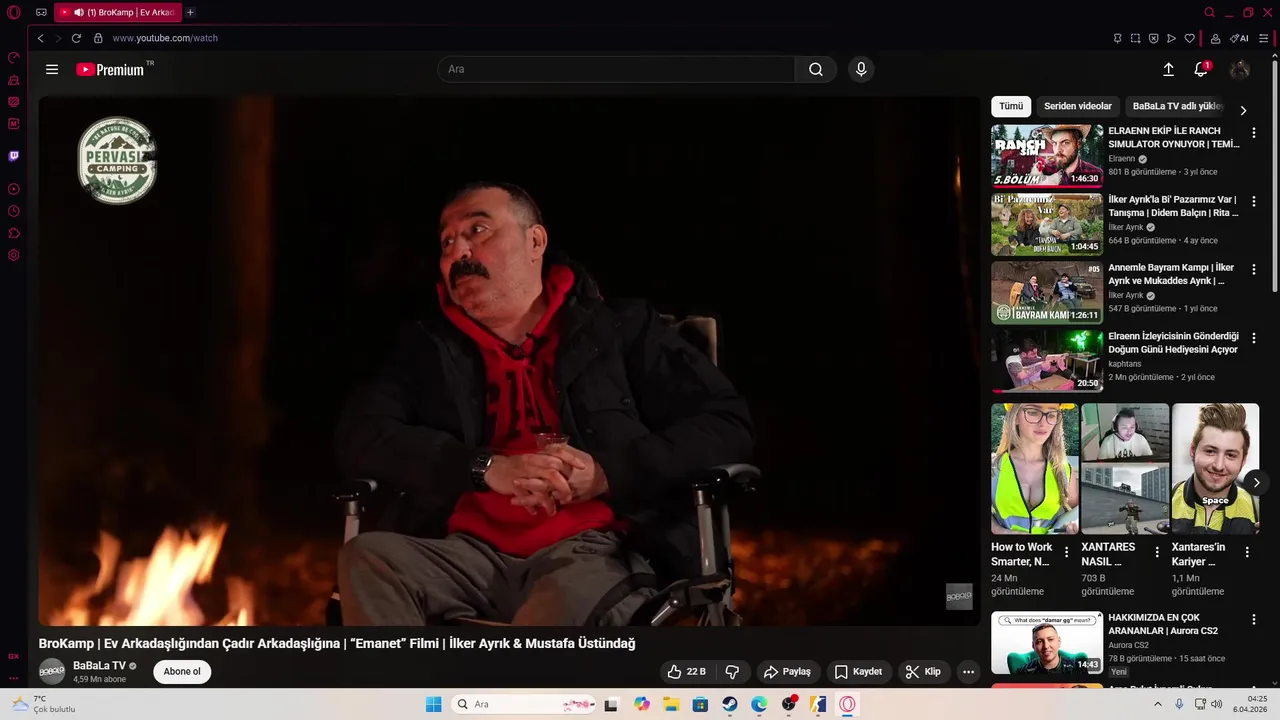
Task: Open the YouTube upload/create button
Action: click(1168, 69)
